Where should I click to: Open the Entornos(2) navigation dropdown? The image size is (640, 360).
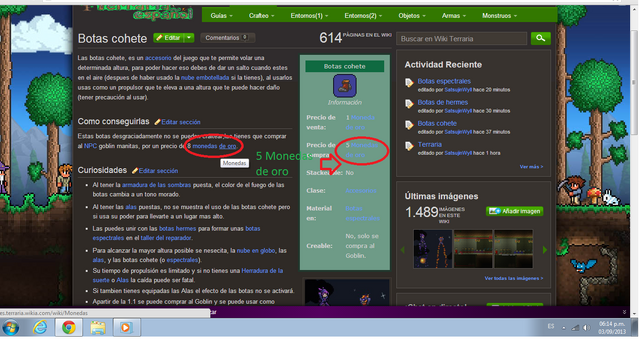click(x=363, y=16)
